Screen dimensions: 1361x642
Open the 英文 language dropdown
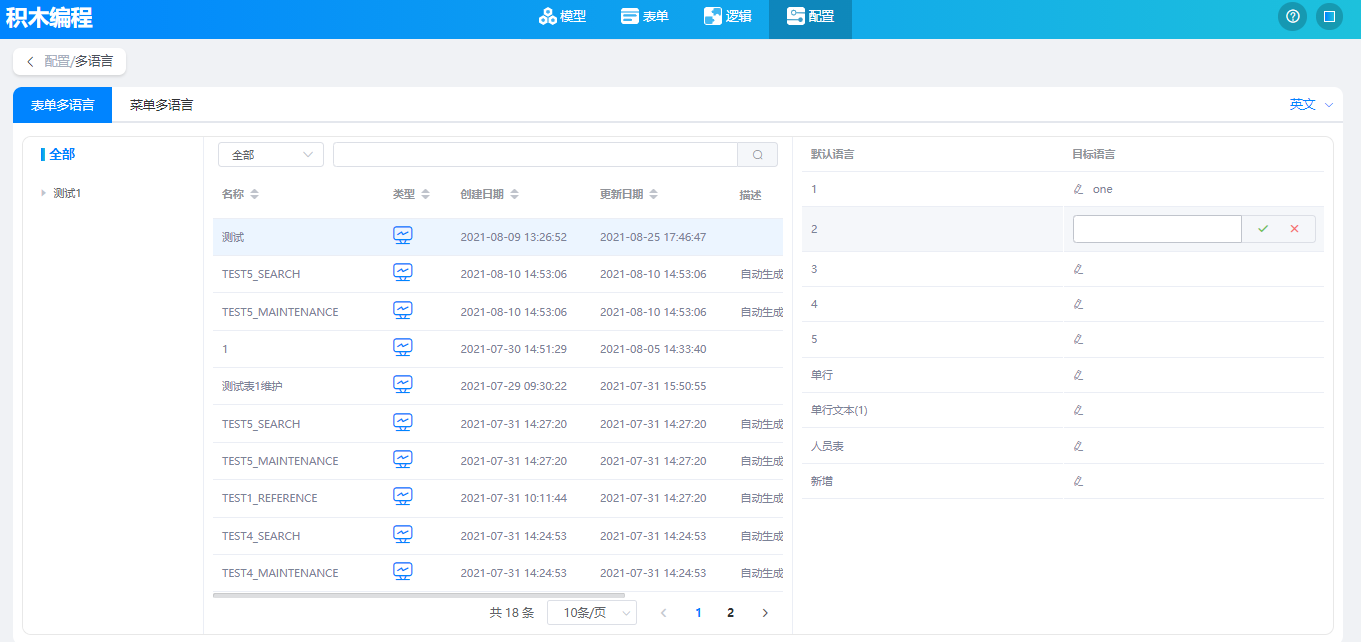(1311, 104)
